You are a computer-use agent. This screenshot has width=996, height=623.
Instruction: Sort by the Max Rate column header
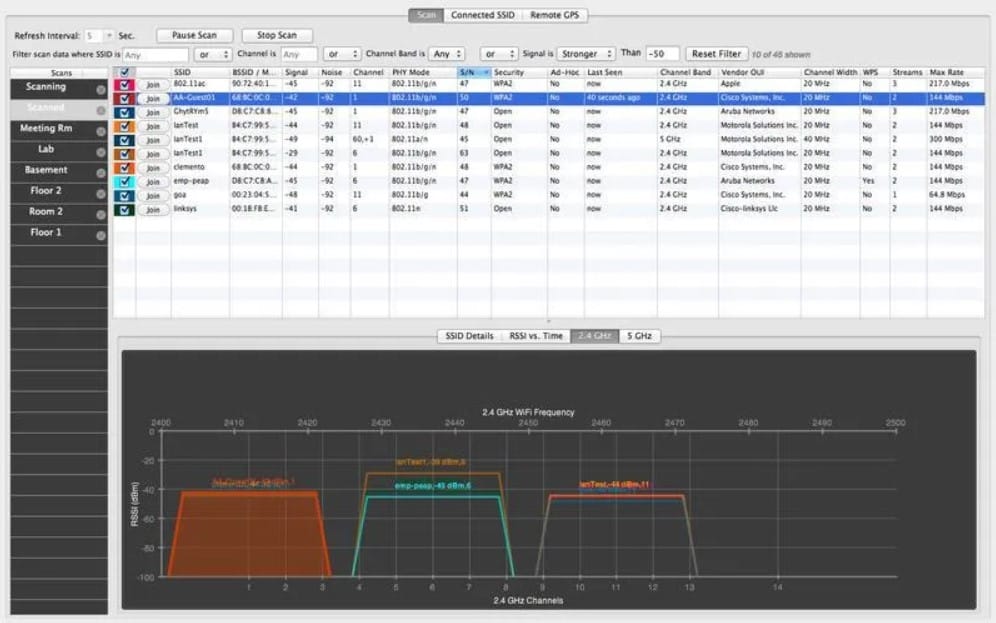pyautogui.click(x=955, y=72)
